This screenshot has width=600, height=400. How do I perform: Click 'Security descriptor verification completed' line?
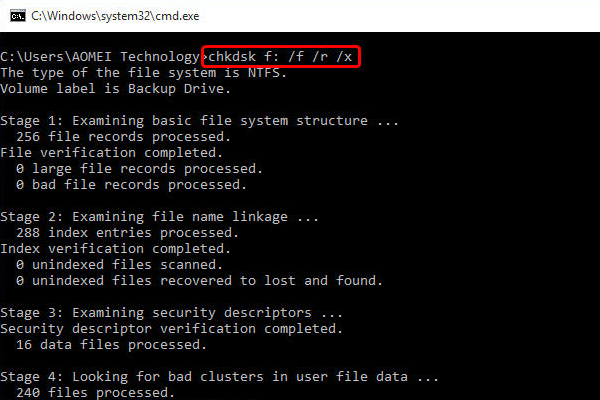[170, 328]
